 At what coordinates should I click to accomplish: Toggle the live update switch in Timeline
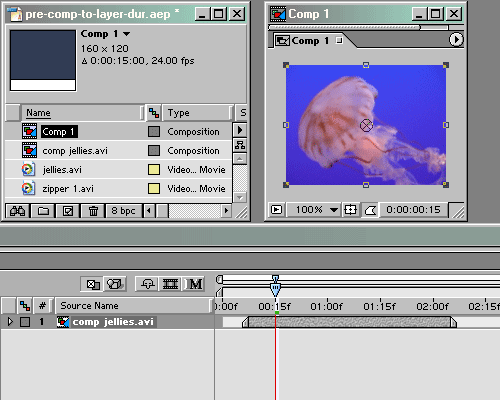(92, 284)
